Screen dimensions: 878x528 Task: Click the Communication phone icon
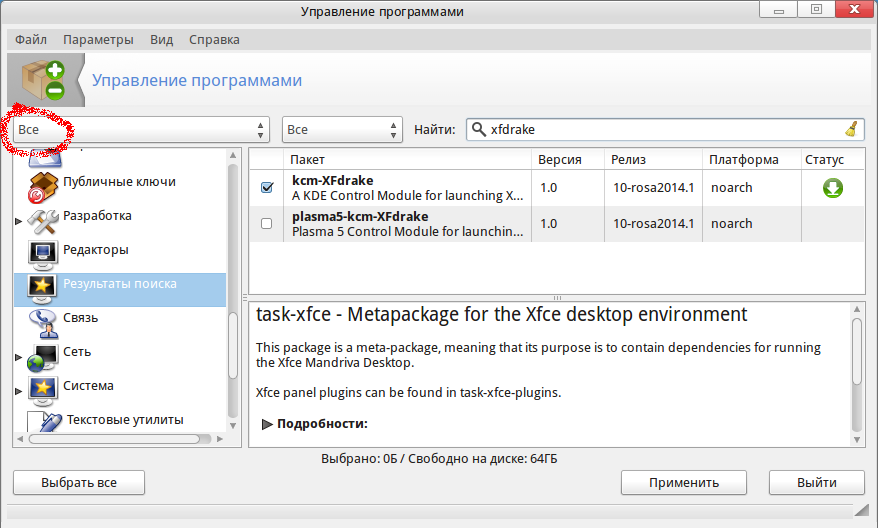pos(43,320)
